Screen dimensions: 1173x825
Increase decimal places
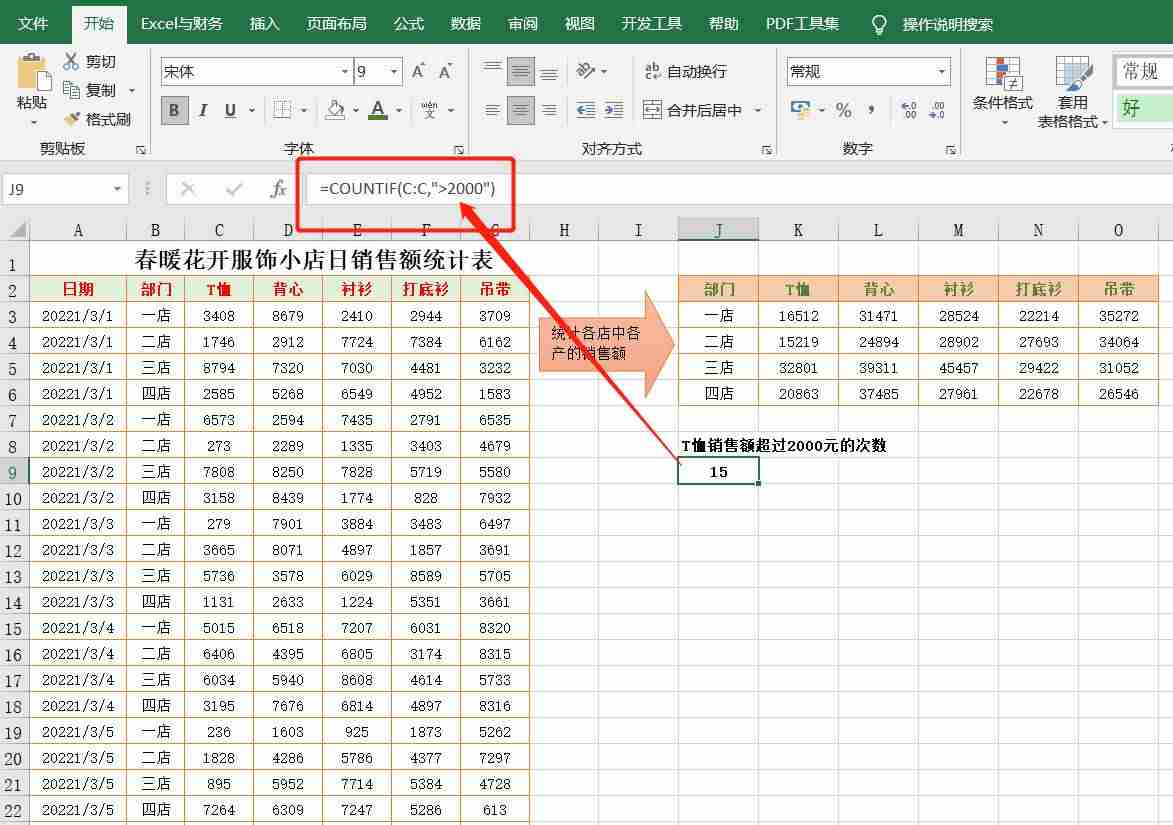pyautogui.click(x=909, y=110)
